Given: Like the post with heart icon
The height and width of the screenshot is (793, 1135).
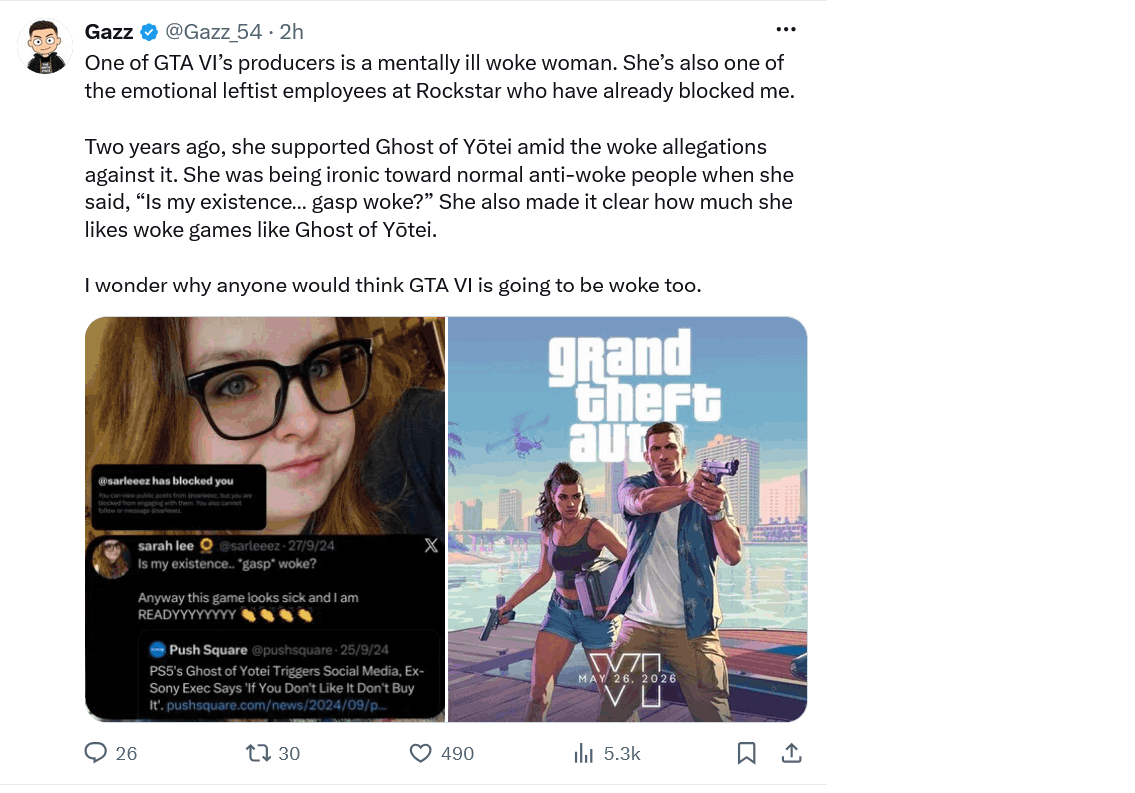Looking at the screenshot, I should coord(421,753).
